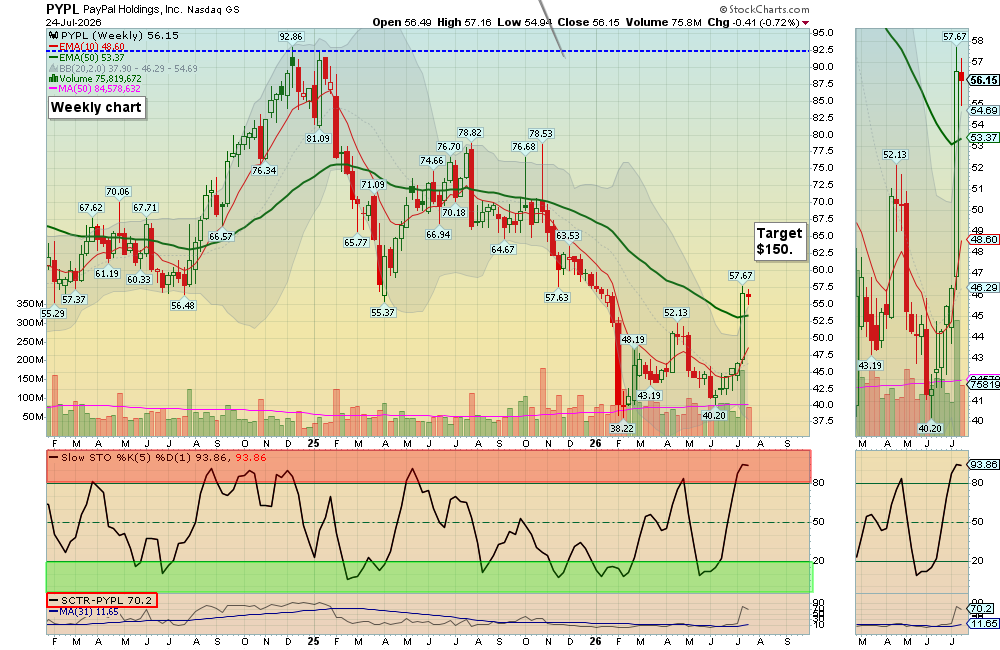Screen dimensions: 1000x650
Task: Click the 78.82 price label
Action: tap(470, 133)
